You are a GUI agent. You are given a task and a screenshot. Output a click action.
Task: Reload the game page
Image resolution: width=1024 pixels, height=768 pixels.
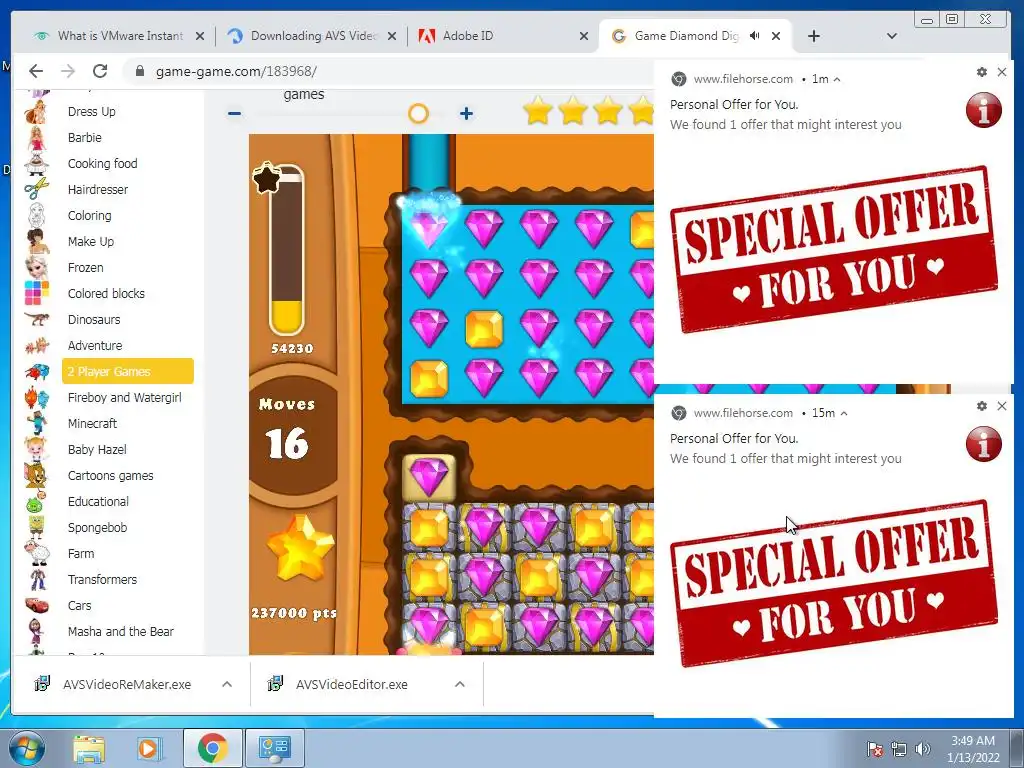(100, 71)
